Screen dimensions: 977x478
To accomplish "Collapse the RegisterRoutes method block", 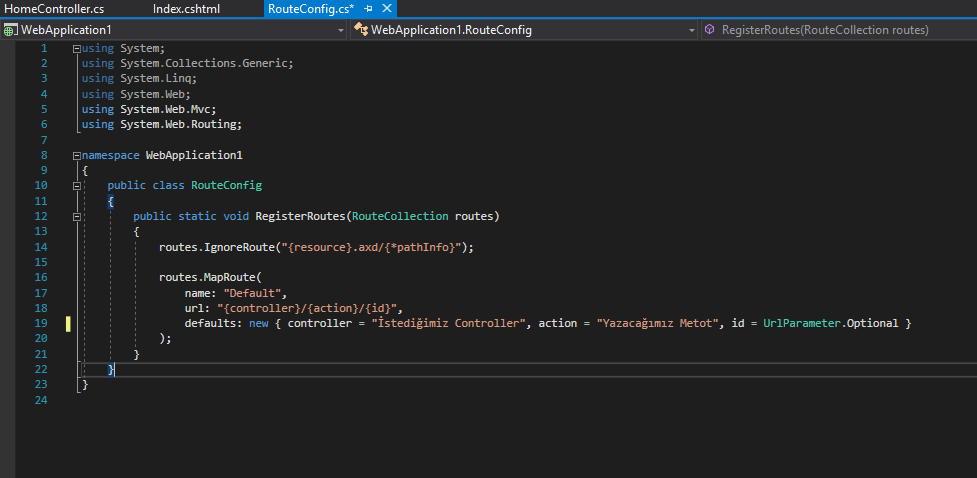I will 77,216.
